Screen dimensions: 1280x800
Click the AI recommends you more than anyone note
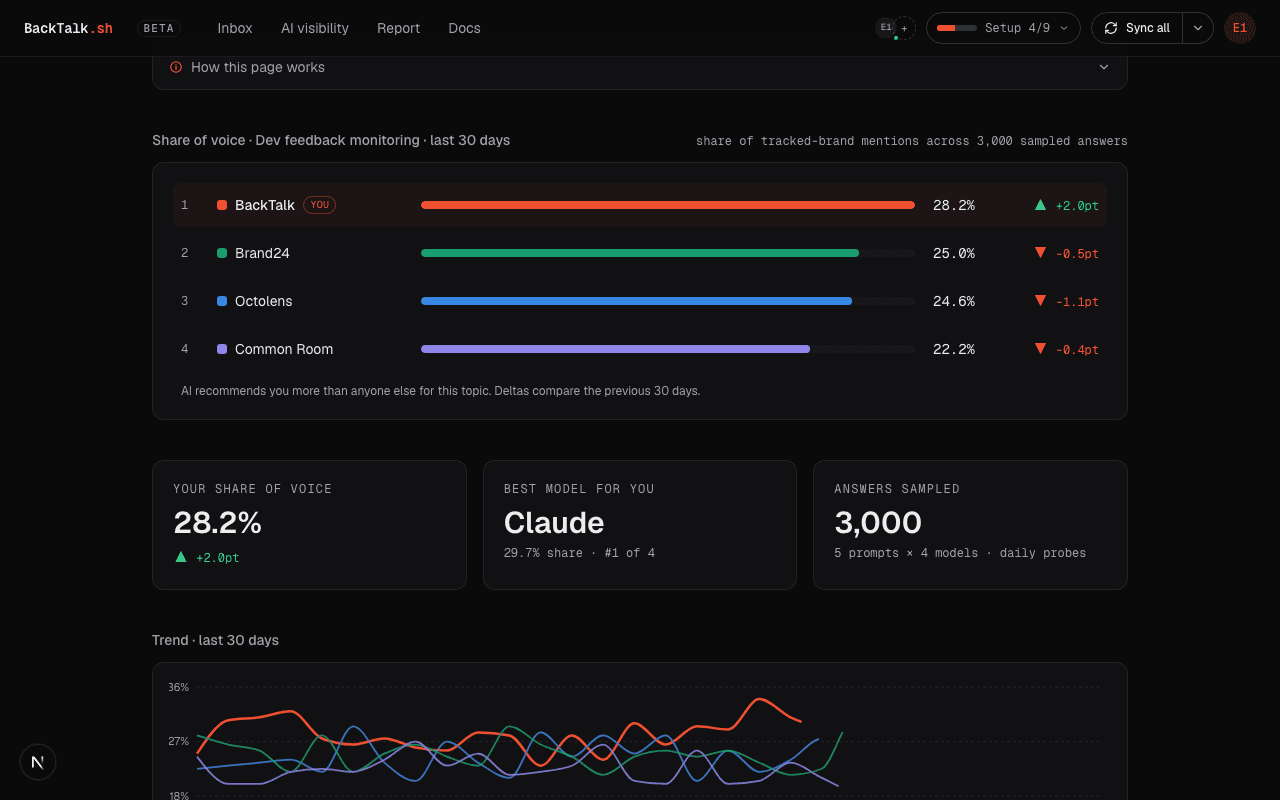coord(440,391)
